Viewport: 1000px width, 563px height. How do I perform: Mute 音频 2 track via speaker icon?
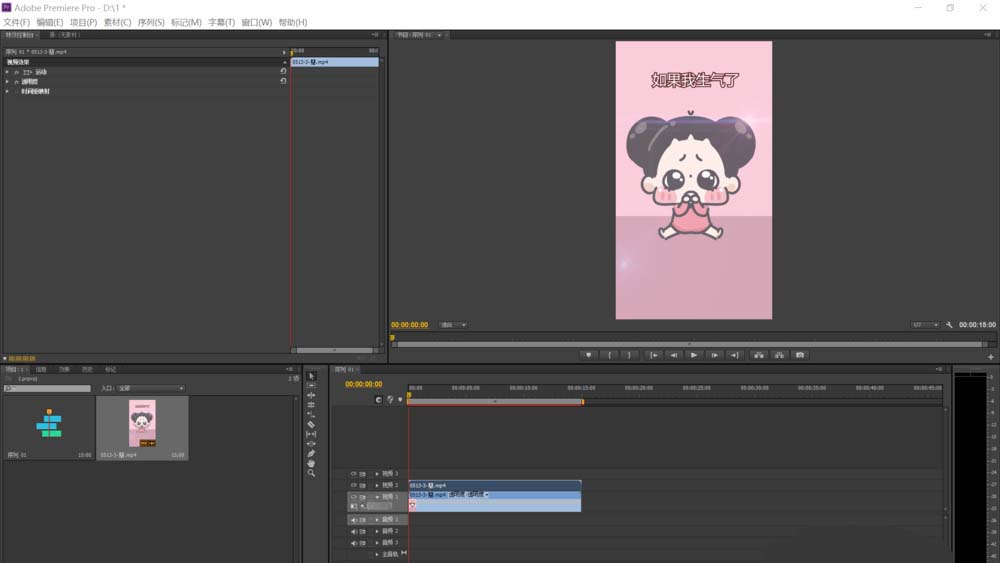353,531
